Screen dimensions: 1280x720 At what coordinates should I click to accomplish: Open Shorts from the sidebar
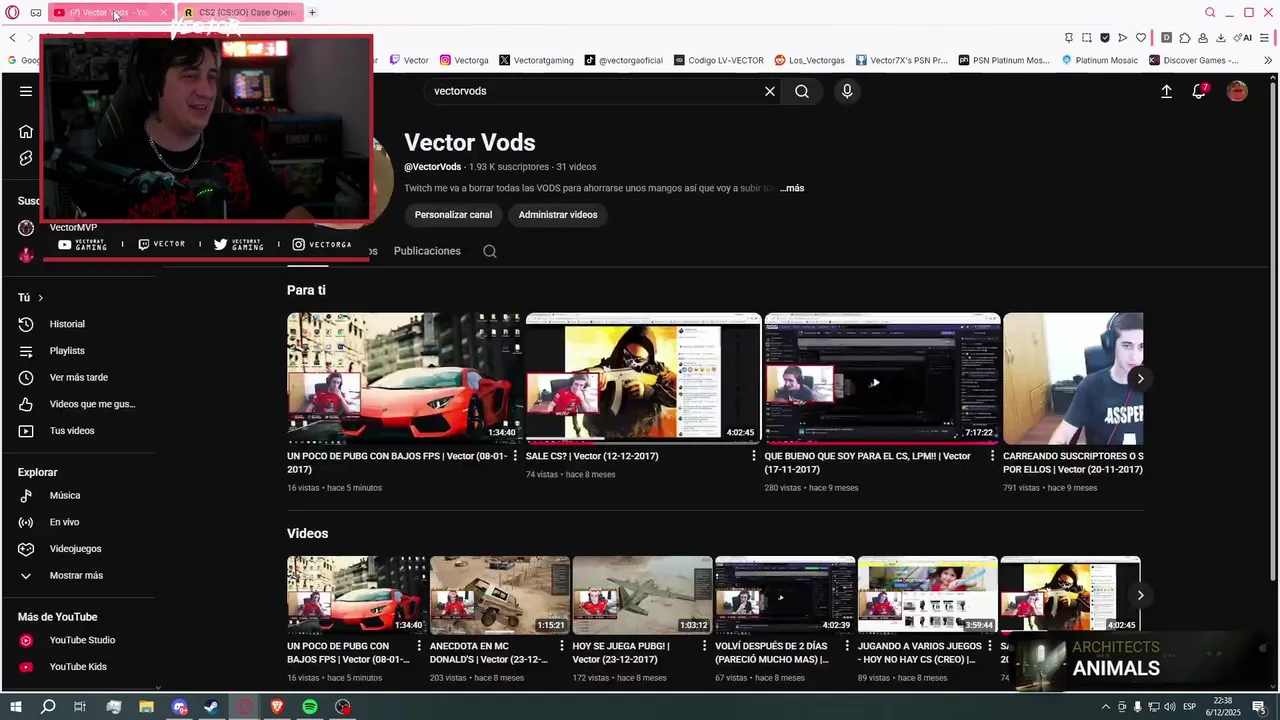click(x=26, y=158)
